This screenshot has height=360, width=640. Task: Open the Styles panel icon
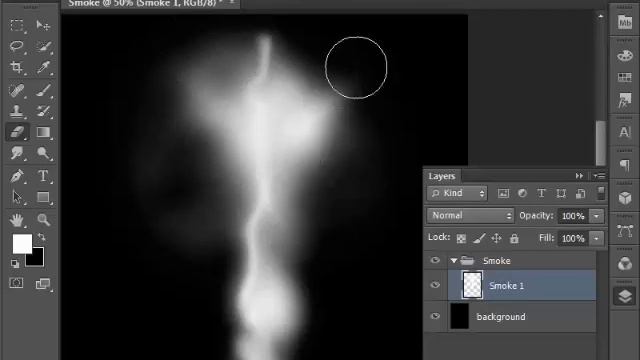click(x=624, y=100)
